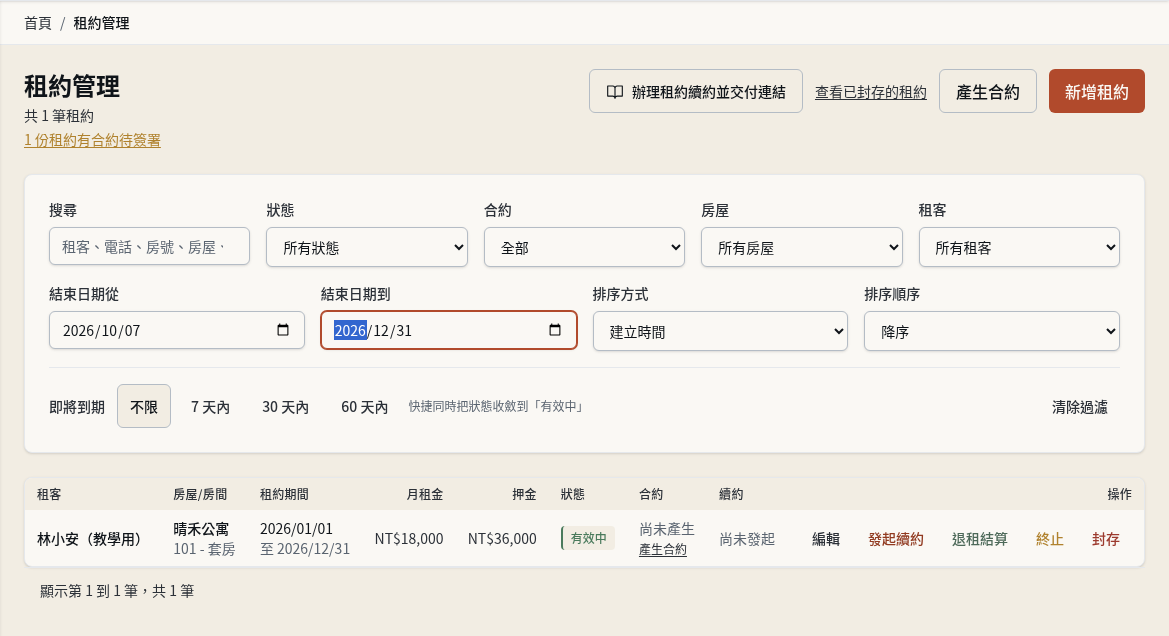The width and height of the screenshot is (1169, 636).
Task: Open the 排序方式 dropdown showing 建立時間
Action: [720, 331]
